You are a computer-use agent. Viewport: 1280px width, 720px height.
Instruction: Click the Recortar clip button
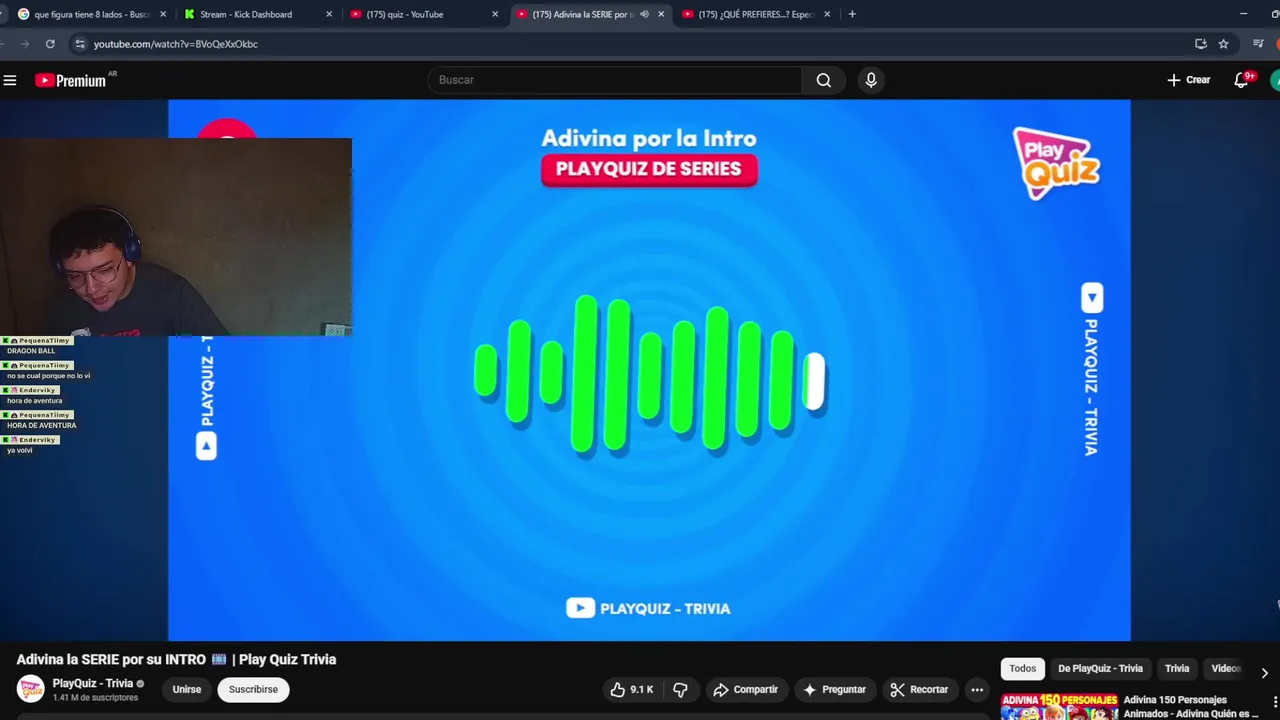point(919,690)
